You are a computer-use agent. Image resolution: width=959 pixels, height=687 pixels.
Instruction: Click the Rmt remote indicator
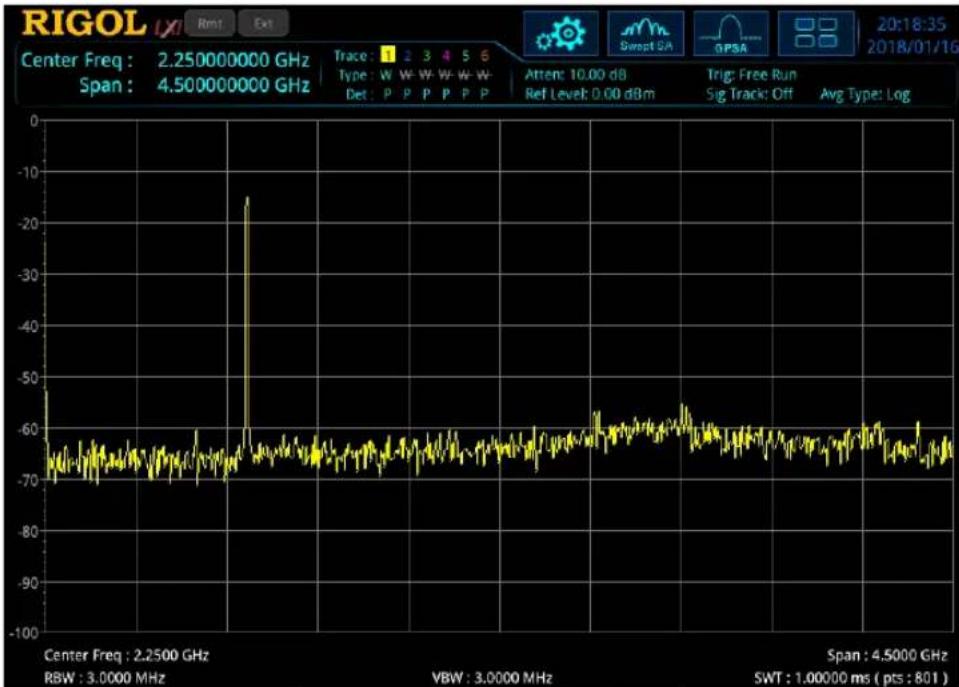point(210,24)
